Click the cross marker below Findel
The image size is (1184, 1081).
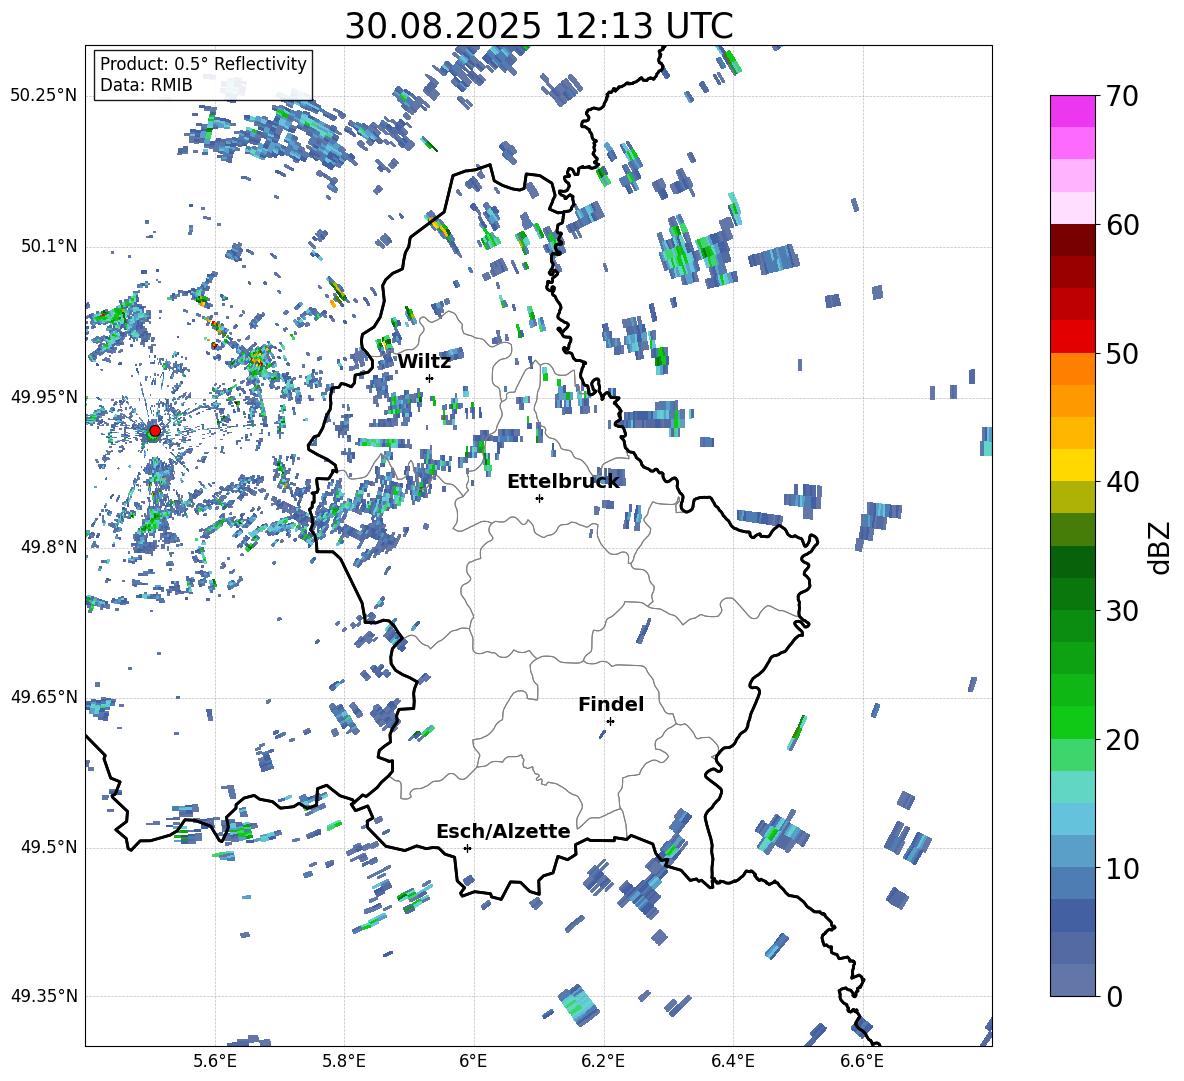610,721
